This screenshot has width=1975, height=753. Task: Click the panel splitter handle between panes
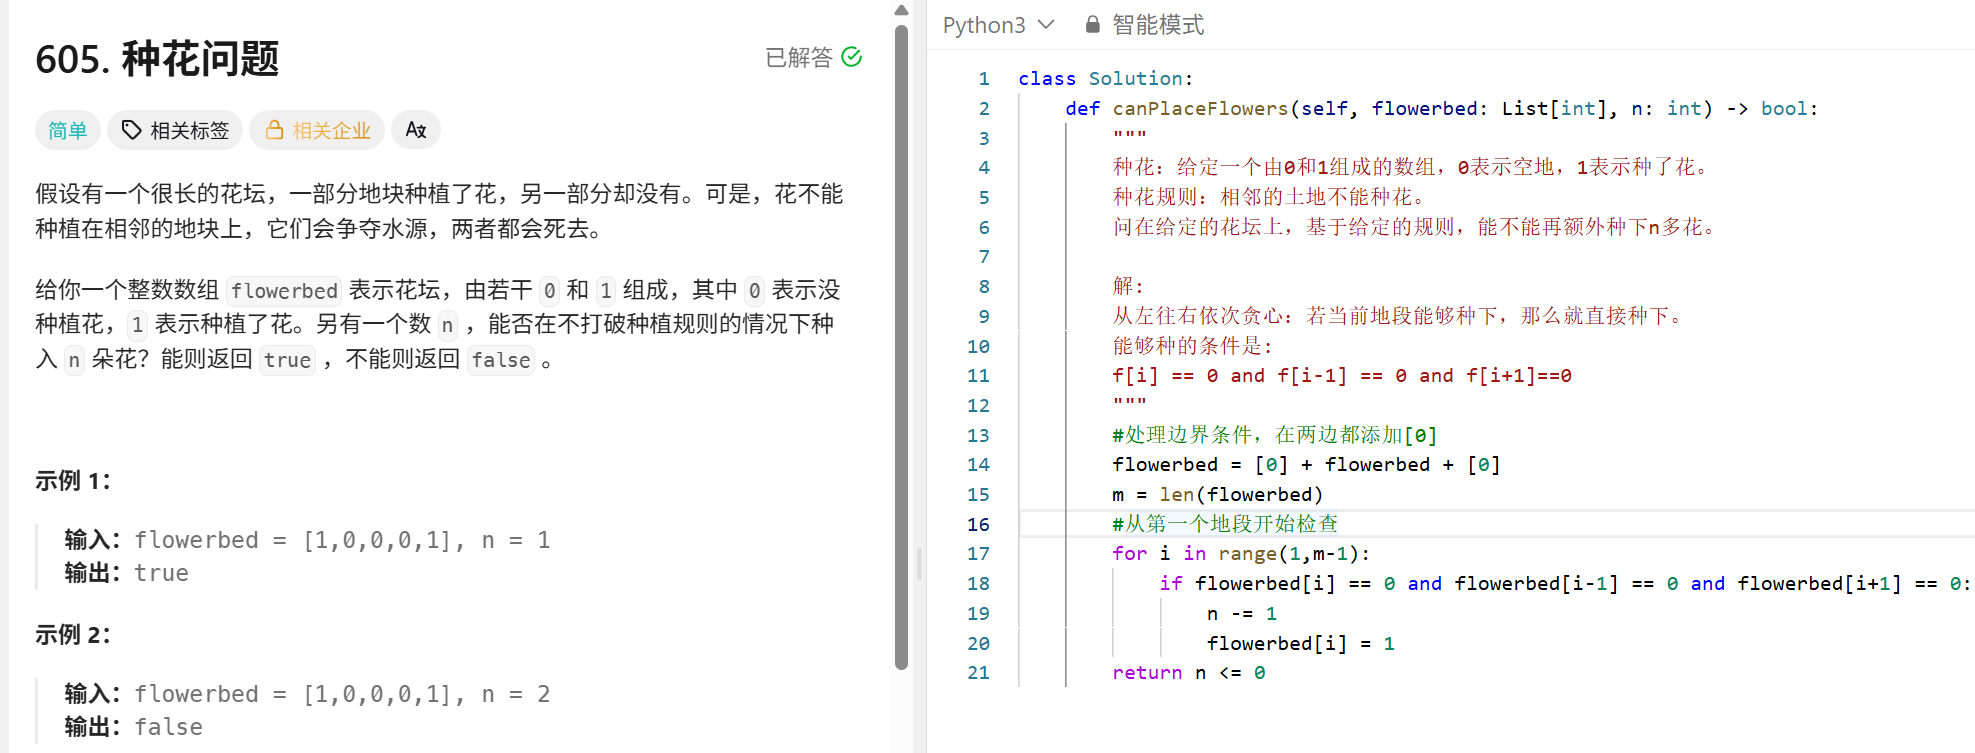[919, 563]
